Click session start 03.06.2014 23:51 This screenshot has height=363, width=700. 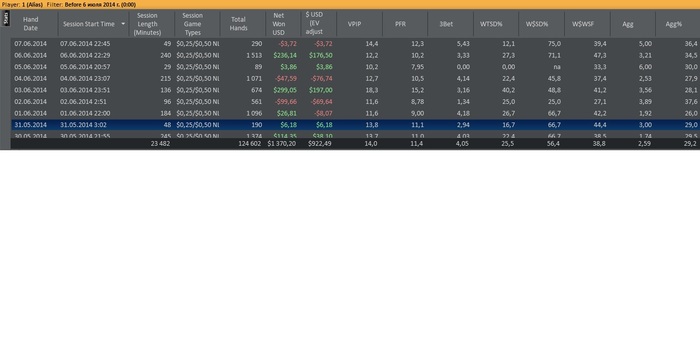(85, 90)
